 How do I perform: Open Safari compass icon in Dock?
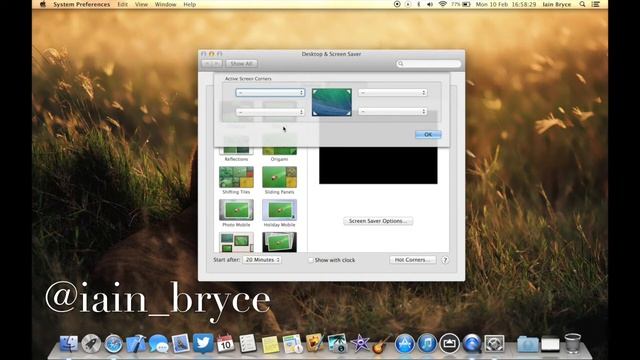tap(113, 344)
